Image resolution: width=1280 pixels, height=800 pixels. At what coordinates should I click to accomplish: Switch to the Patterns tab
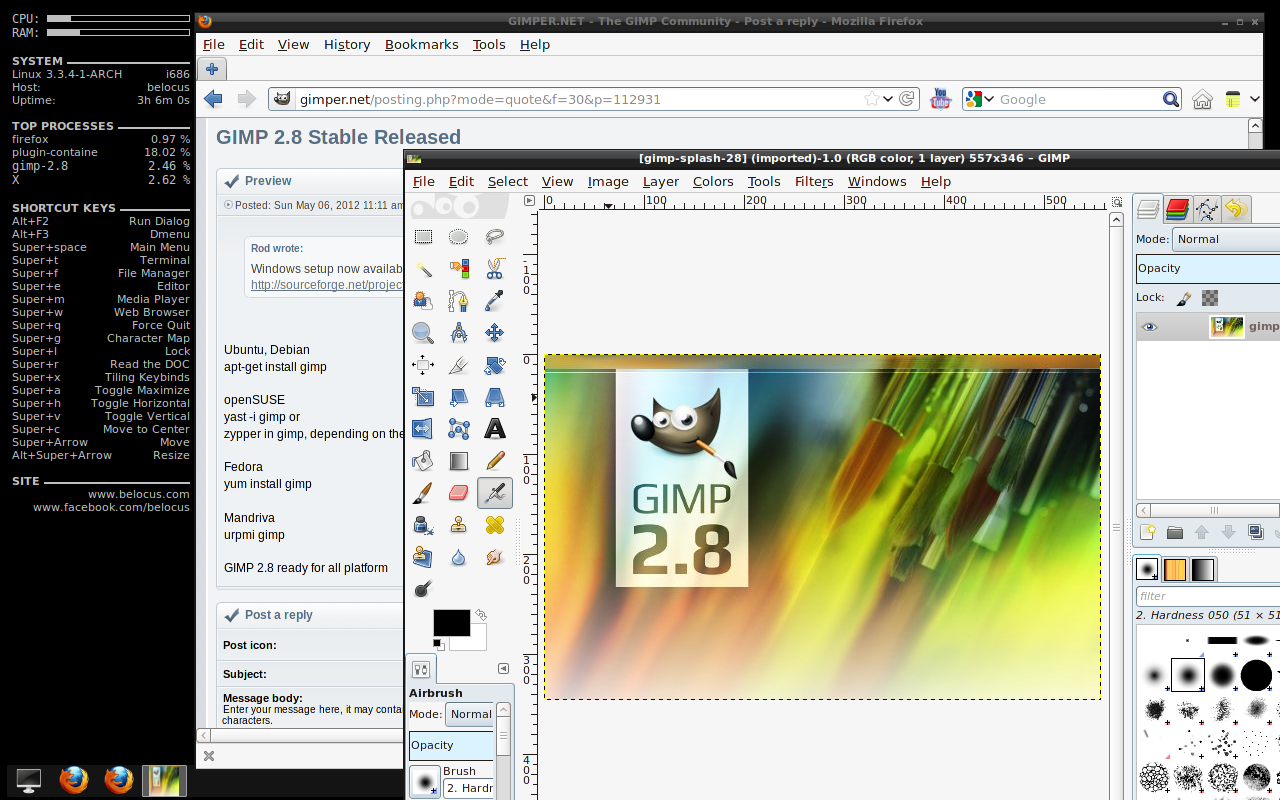1175,569
